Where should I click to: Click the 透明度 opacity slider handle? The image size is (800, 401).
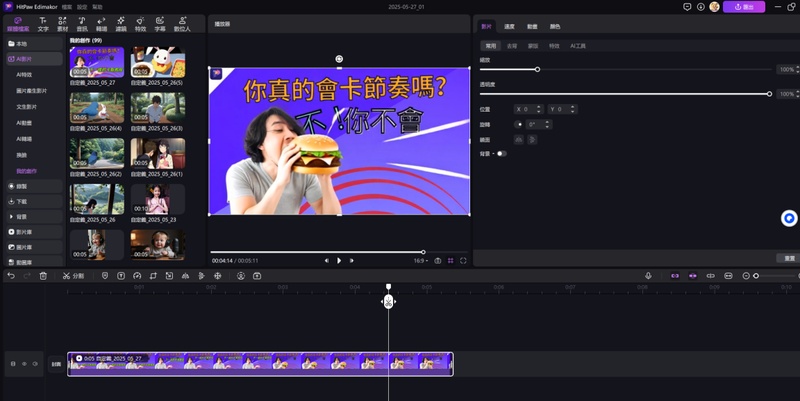click(769, 94)
